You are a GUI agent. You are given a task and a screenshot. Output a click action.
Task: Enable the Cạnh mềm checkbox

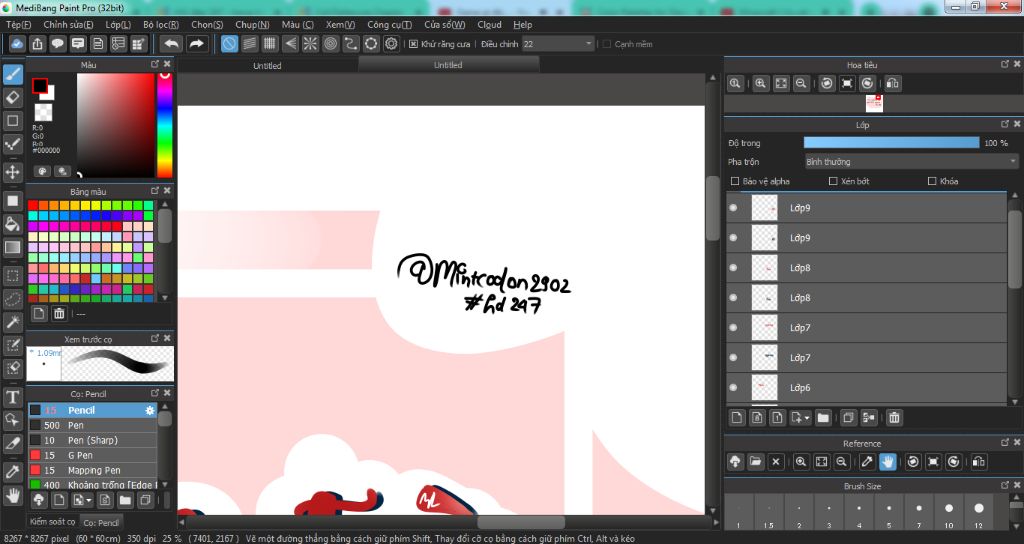pos(607,44)
